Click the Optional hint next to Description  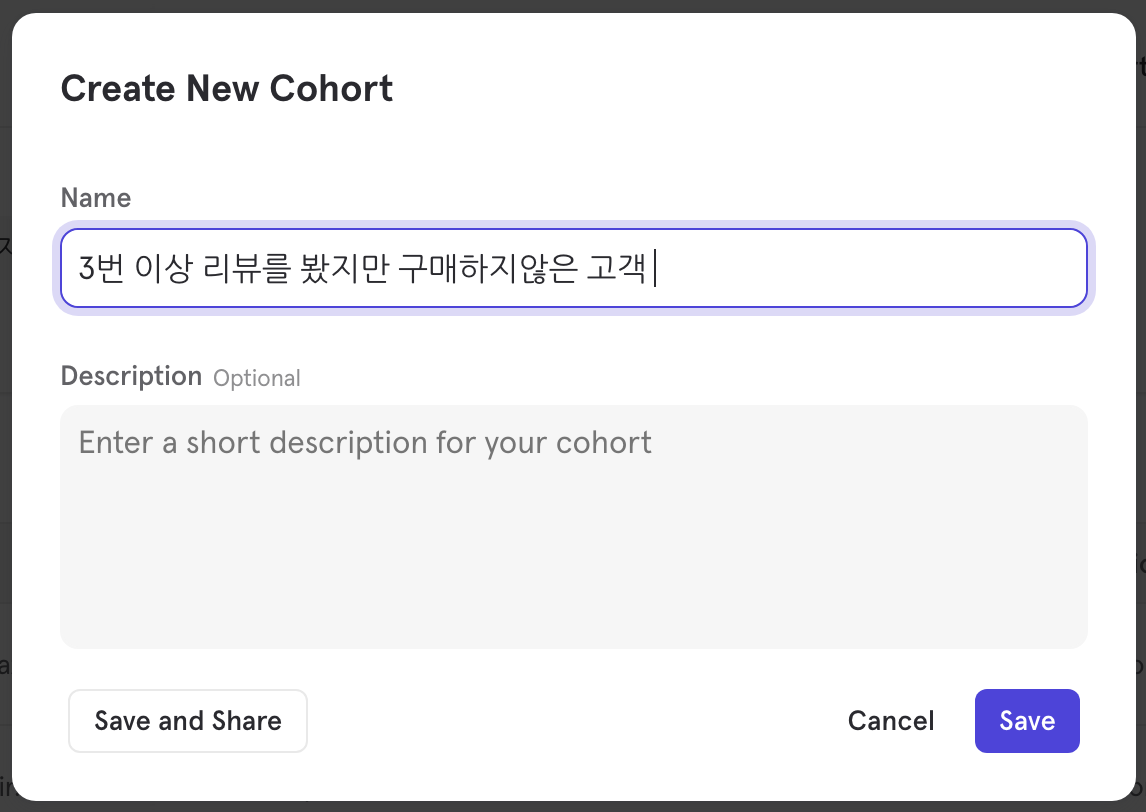pos(257,378)
